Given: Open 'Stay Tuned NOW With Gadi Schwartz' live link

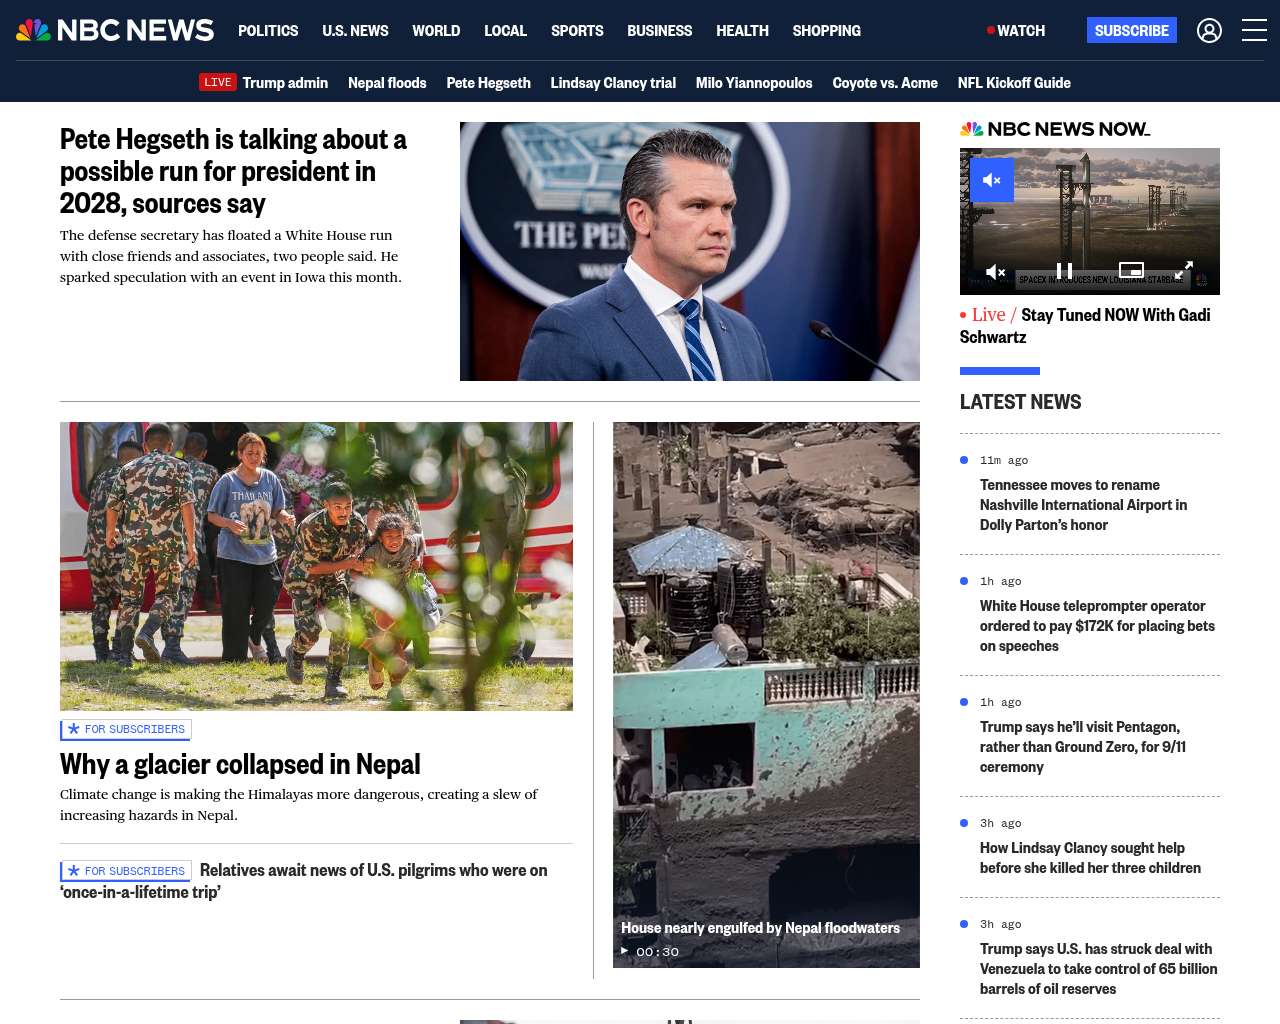Looking at the screenshot, I should [1085, 326].
